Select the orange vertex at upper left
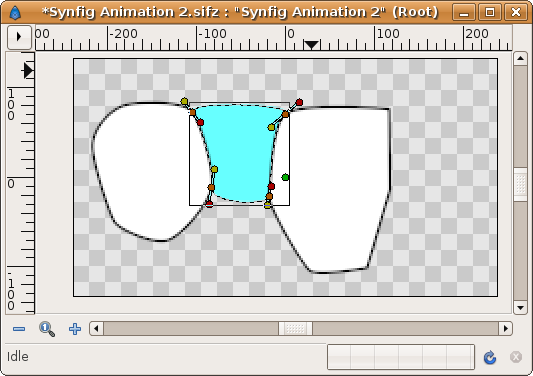Viewport: 533px width, 376px height. [192, 112]
